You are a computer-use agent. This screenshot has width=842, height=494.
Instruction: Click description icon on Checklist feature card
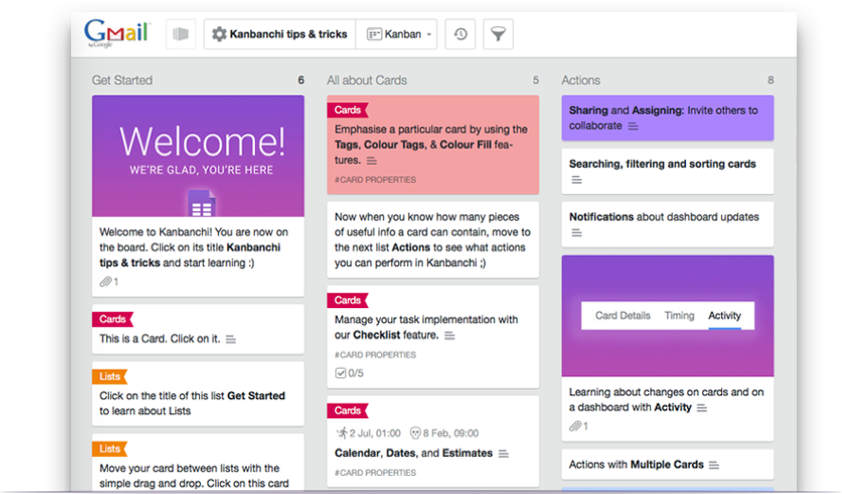(449, 336)
